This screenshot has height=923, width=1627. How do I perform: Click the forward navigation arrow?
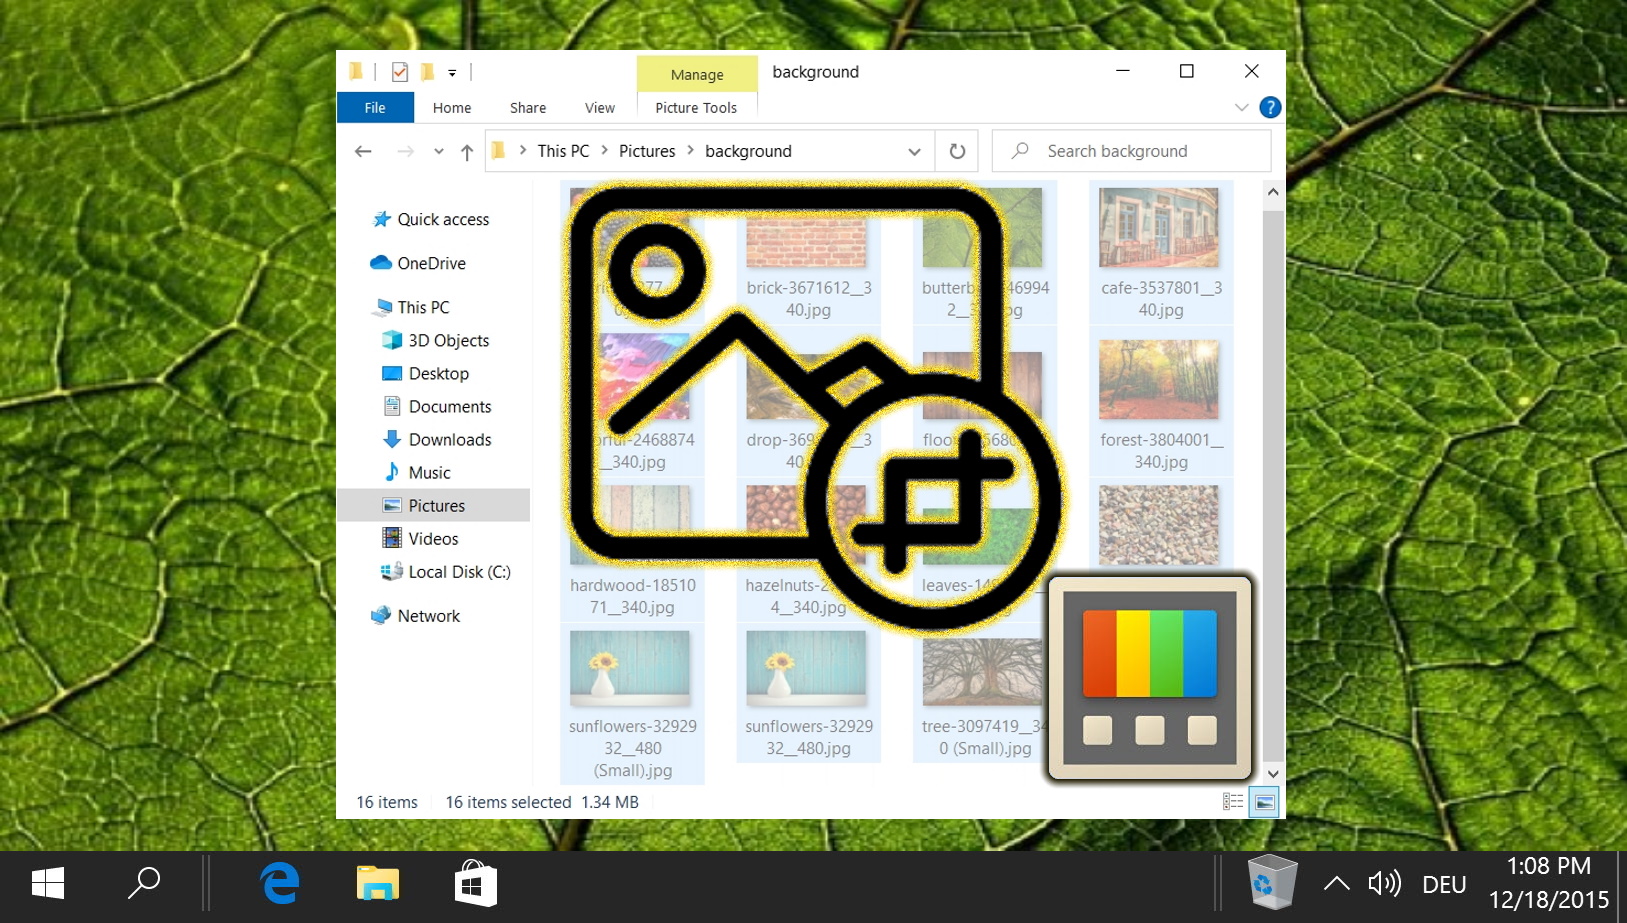click(x=405, y=151)
